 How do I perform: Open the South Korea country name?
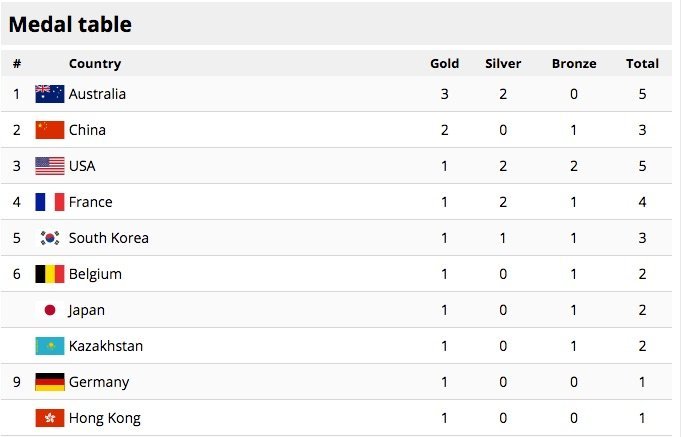pos(109,238)
